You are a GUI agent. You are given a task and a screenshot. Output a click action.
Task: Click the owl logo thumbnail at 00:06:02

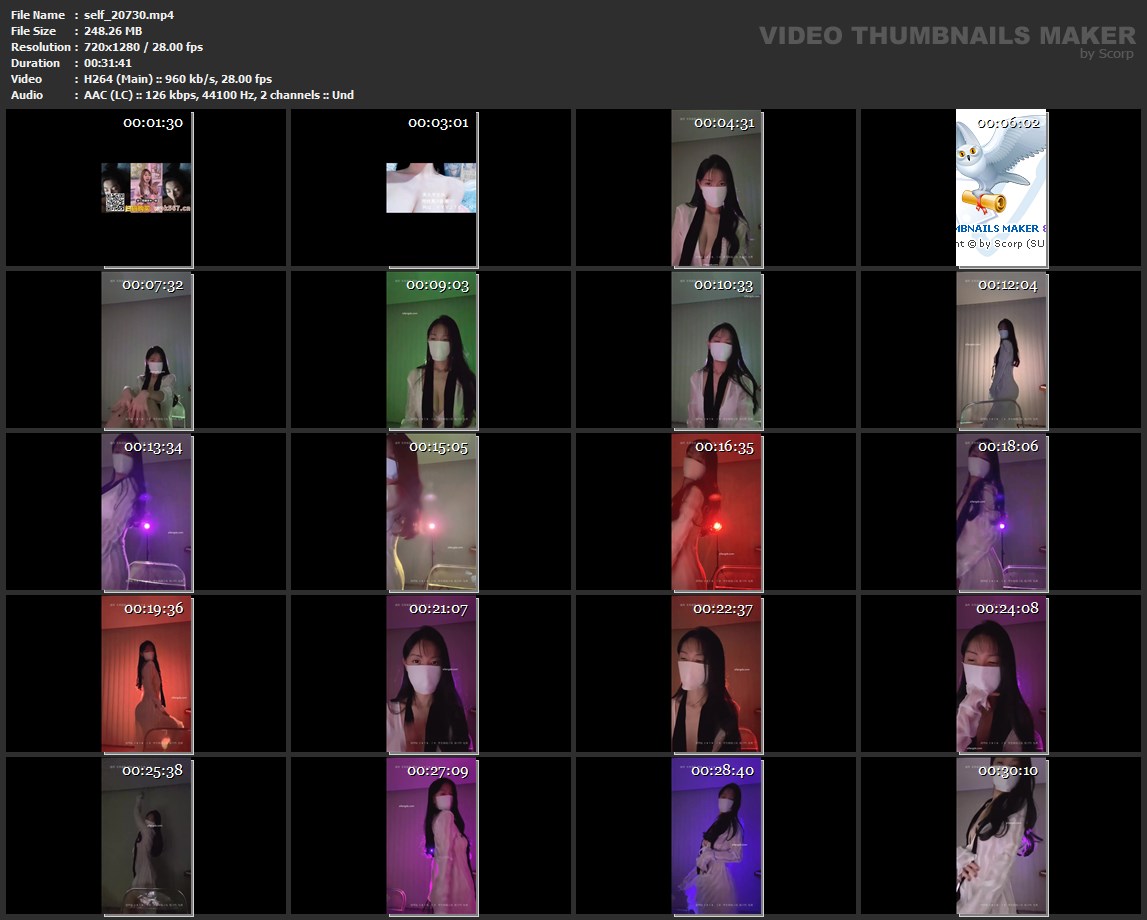1001,188
